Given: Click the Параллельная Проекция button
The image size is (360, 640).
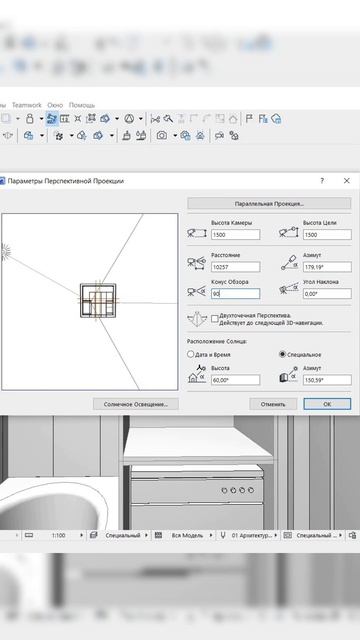Looking at the screenshot, I should coord(269,203).
